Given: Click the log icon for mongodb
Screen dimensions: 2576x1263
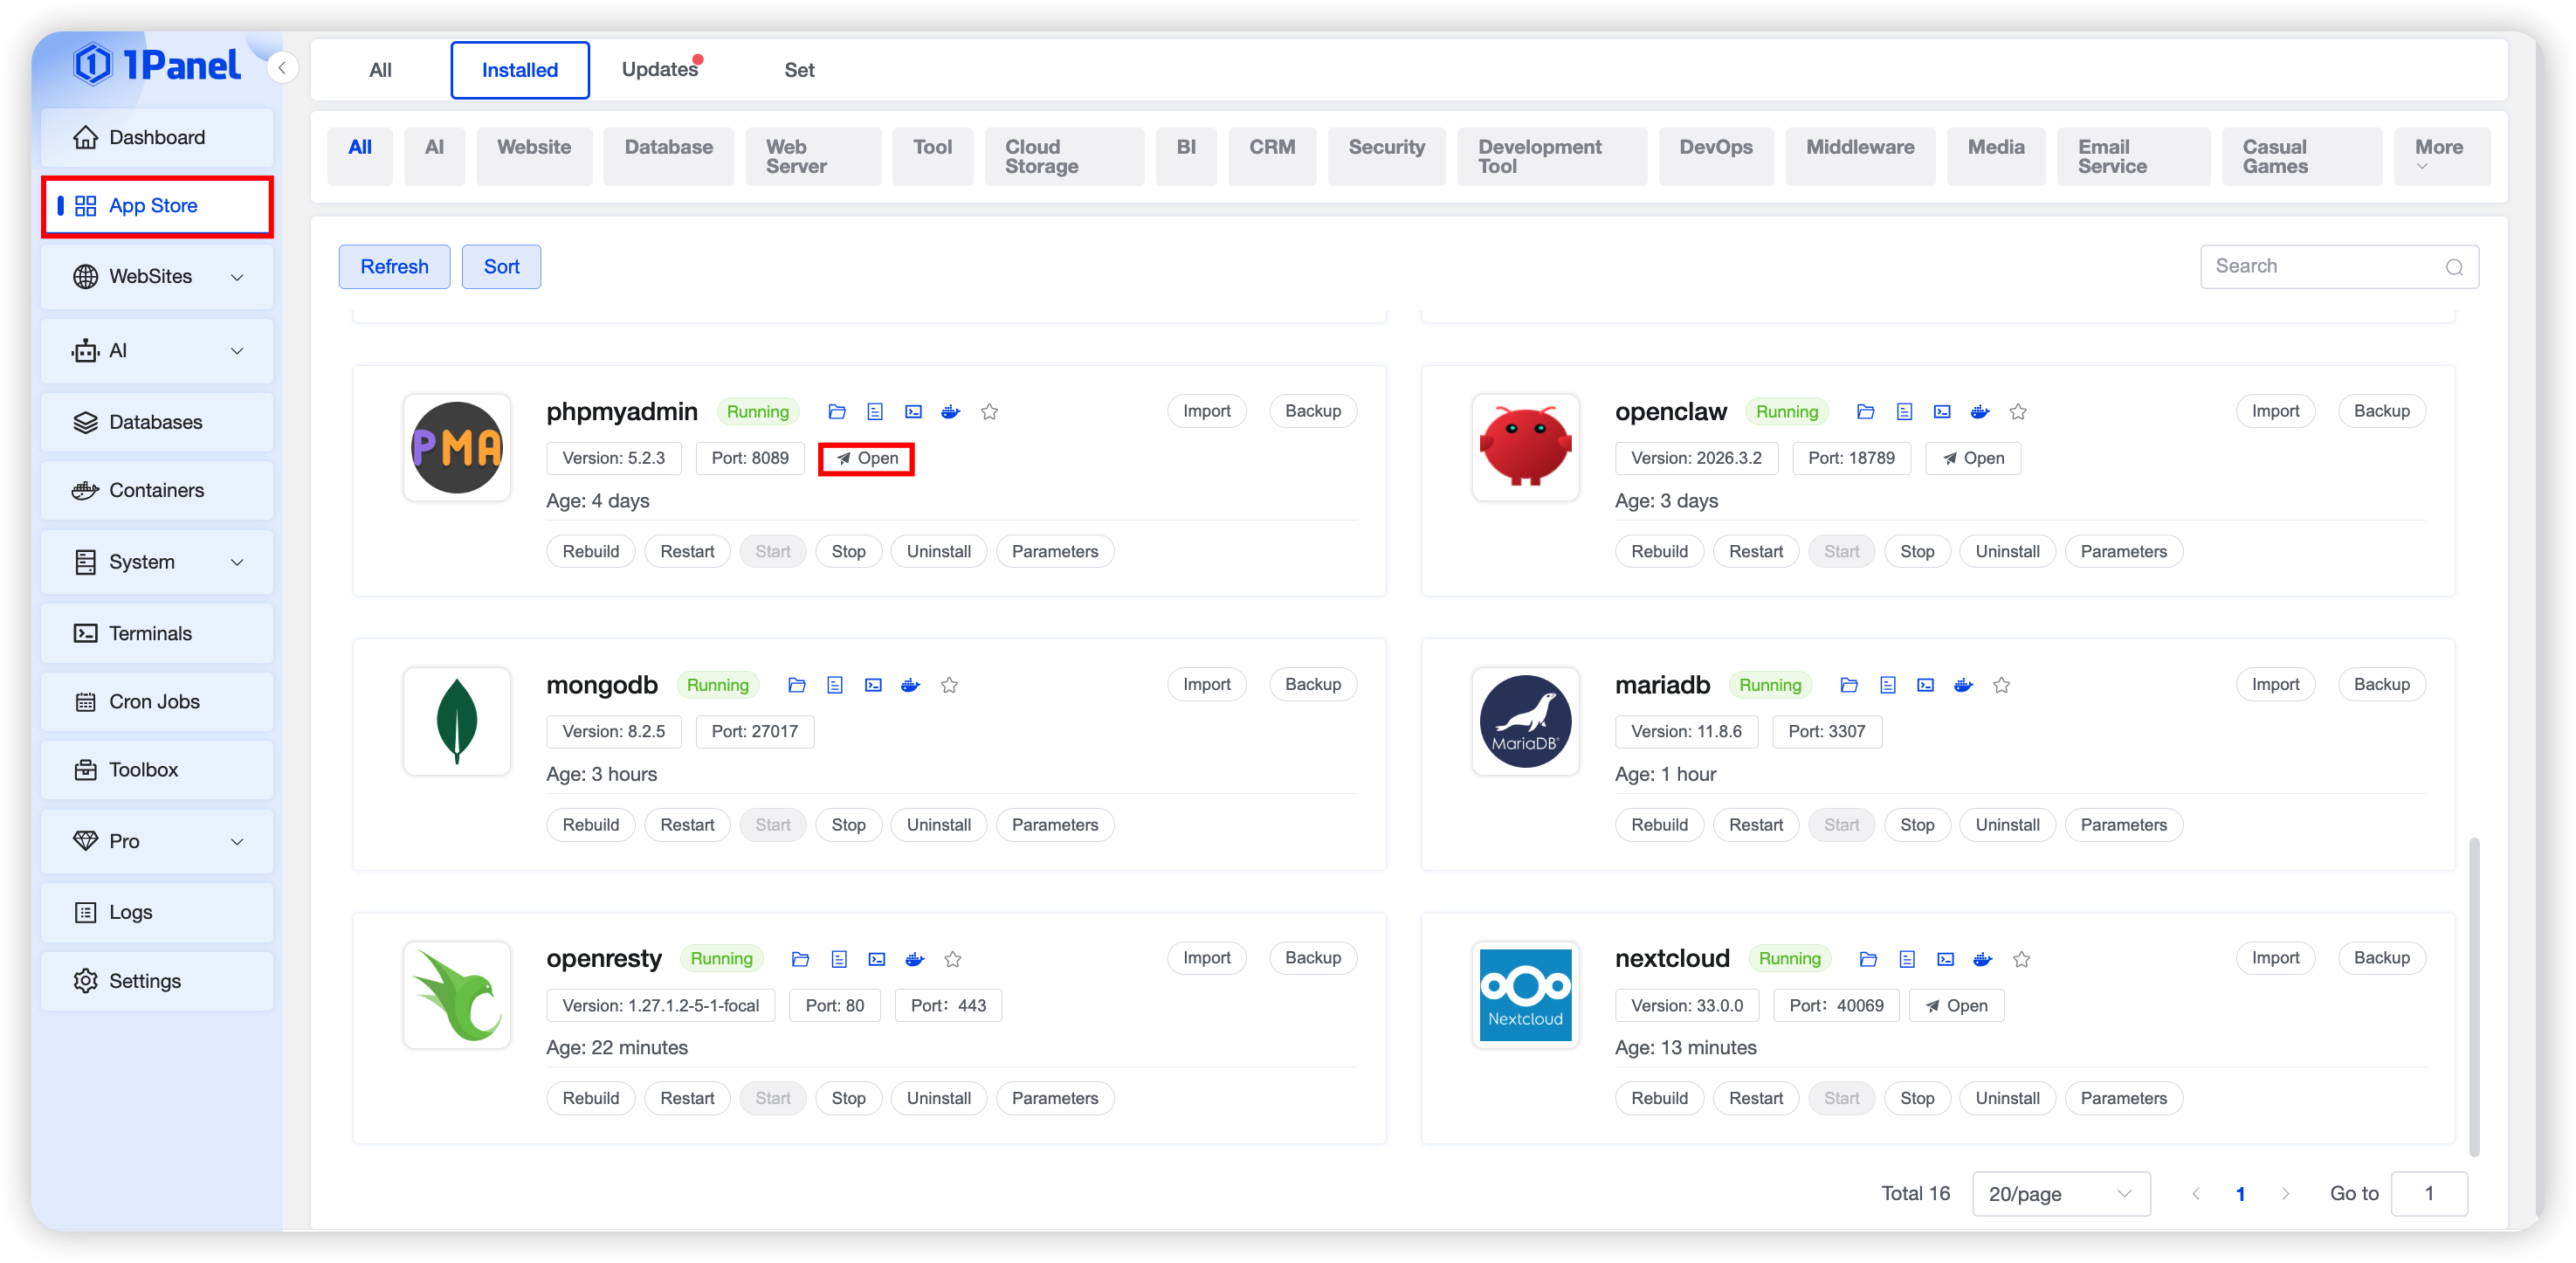Looking at the screenshot, I should click(835, 685).
